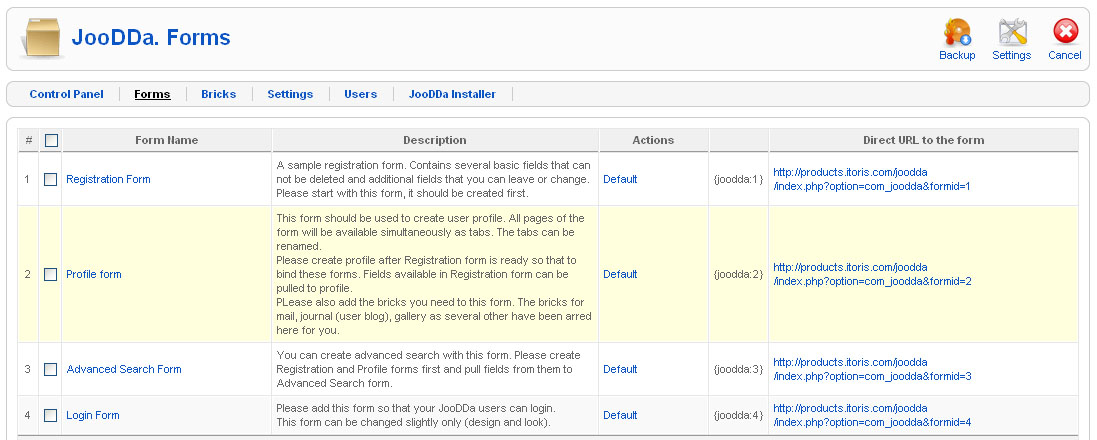Go to the Users menu tab
This screenshot has width=1097, height=440.
(x=360, y=94)
